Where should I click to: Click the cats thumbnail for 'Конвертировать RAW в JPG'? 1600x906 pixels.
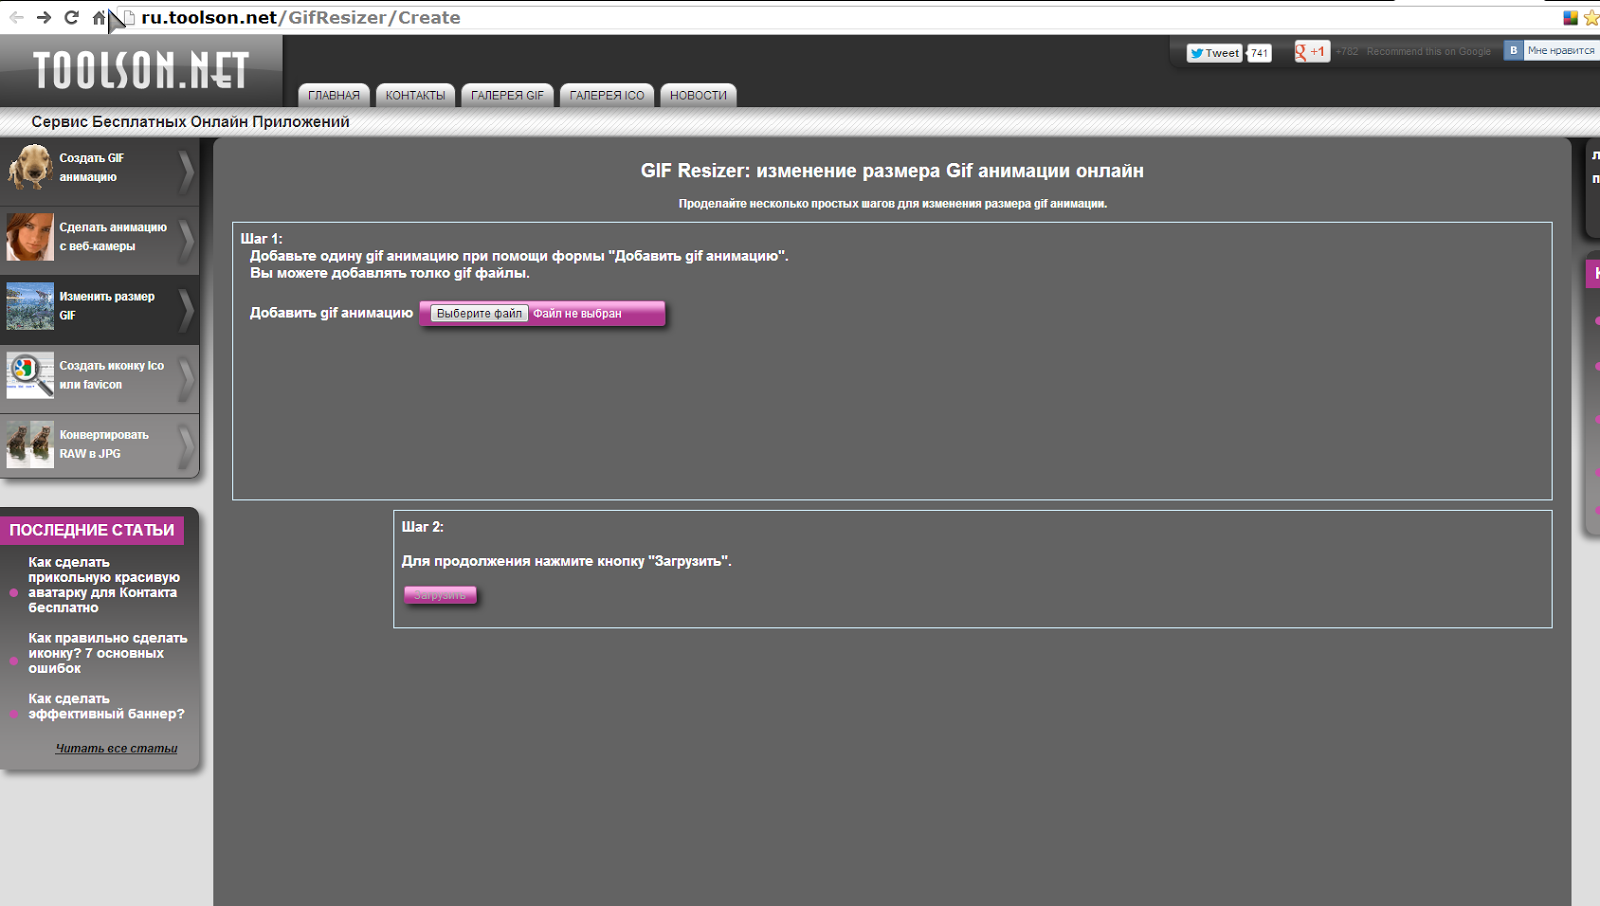[30, 444]
